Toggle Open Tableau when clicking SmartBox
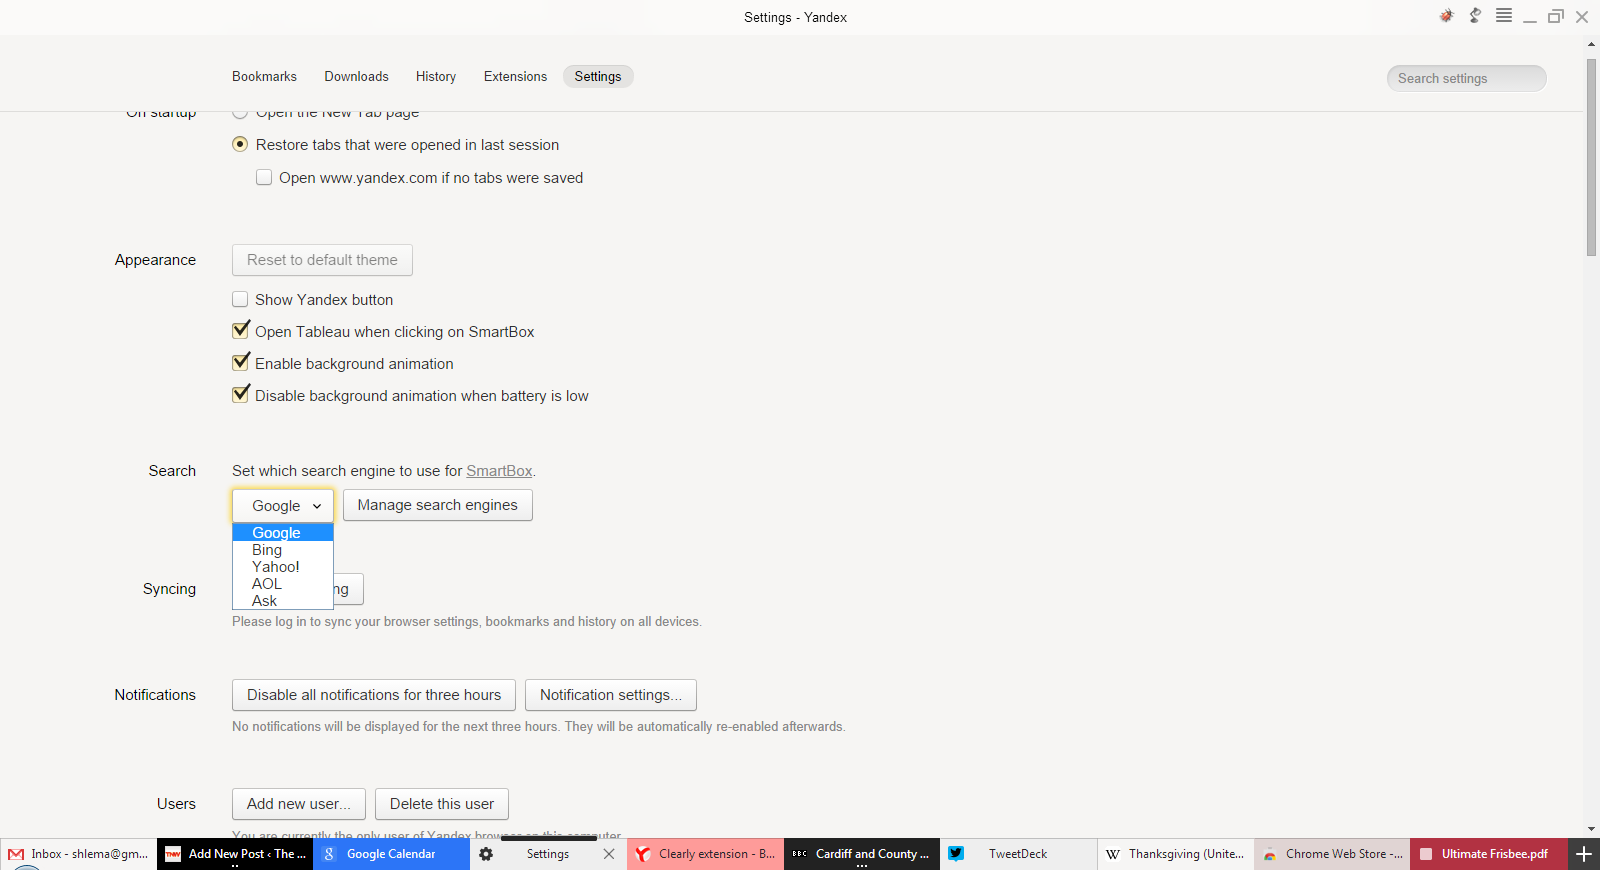This screenshot has width=1600, height=870. click(x=240, y=330)
